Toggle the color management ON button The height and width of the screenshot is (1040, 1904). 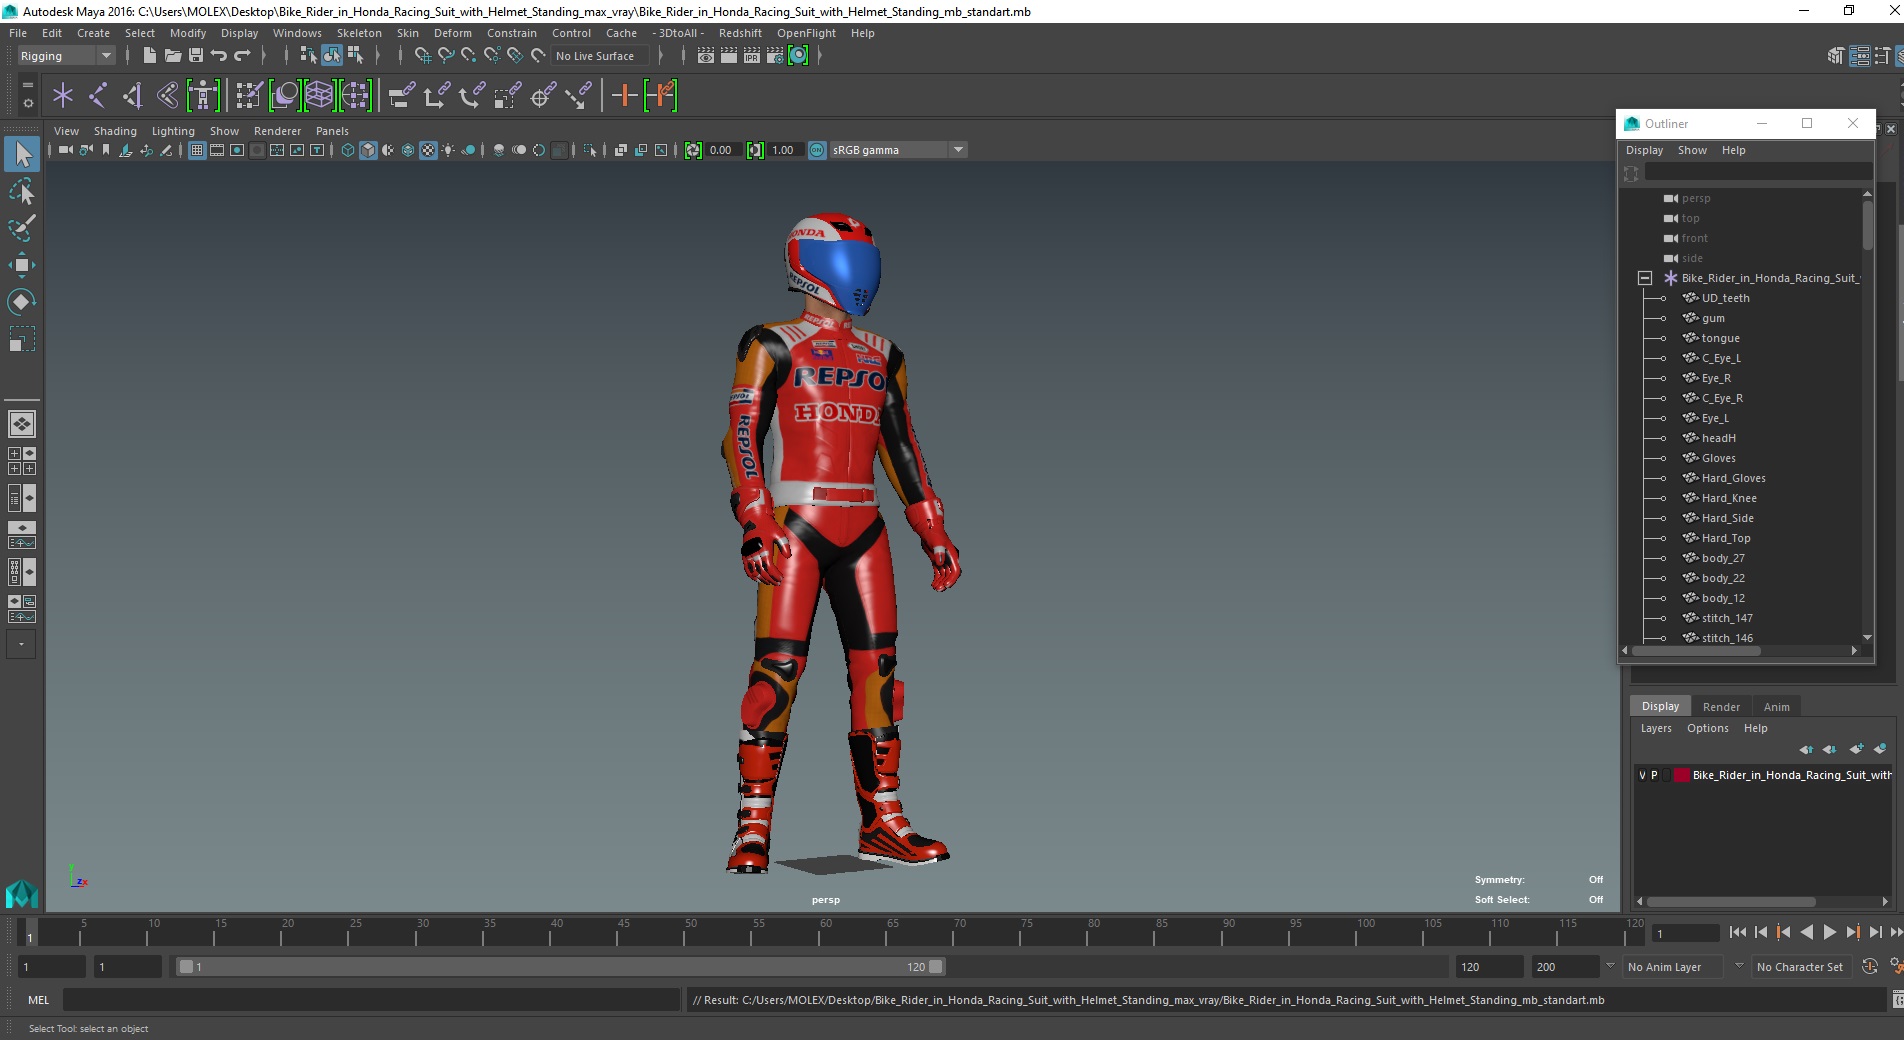click(x=817, y=150)
